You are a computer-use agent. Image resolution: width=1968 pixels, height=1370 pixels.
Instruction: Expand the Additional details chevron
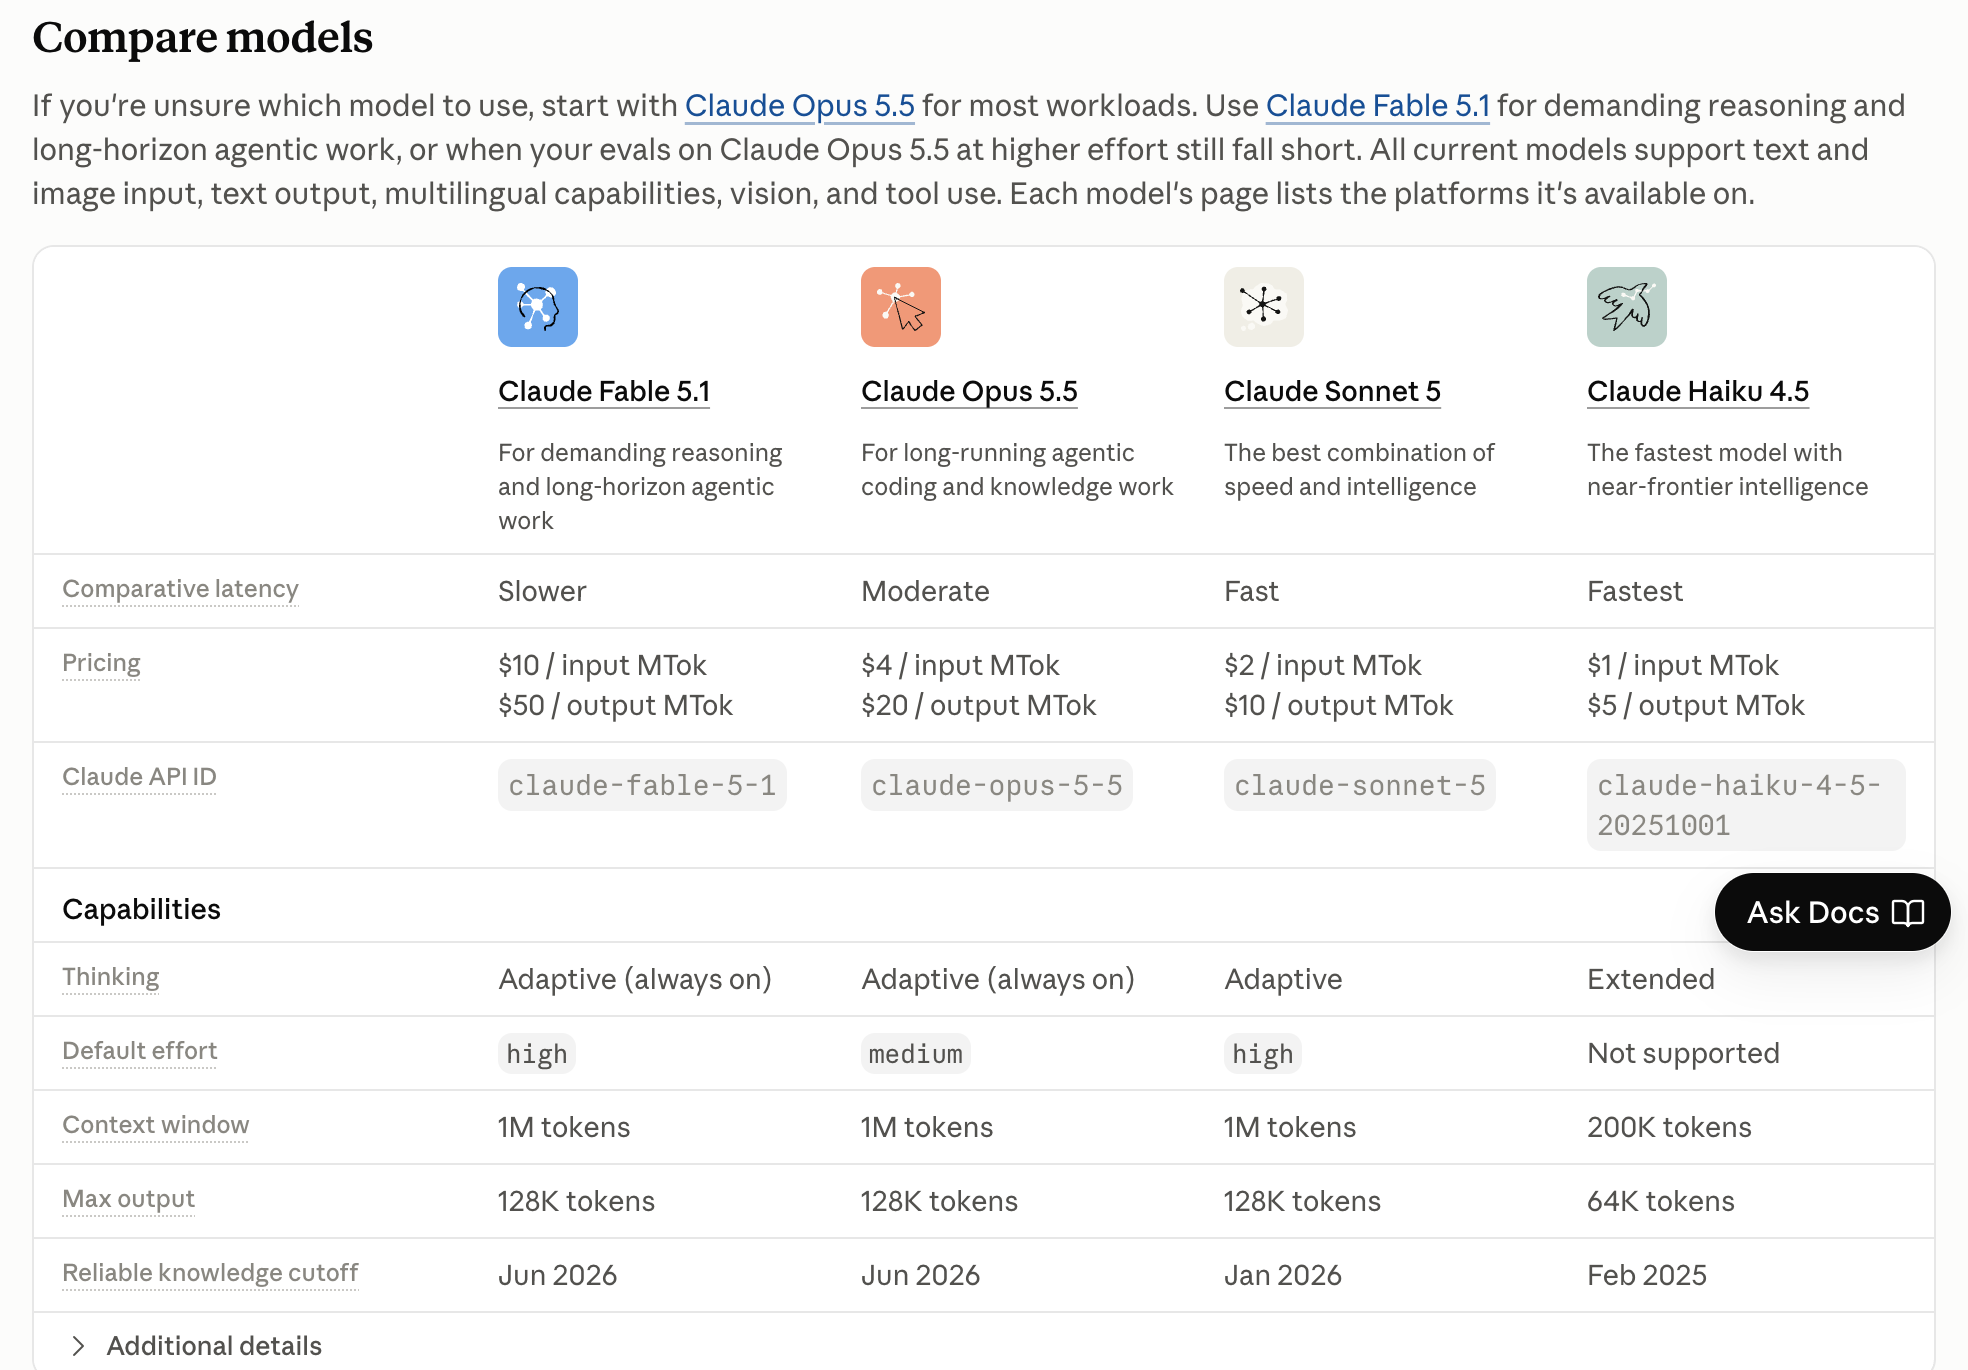(x=78, y=1346)
